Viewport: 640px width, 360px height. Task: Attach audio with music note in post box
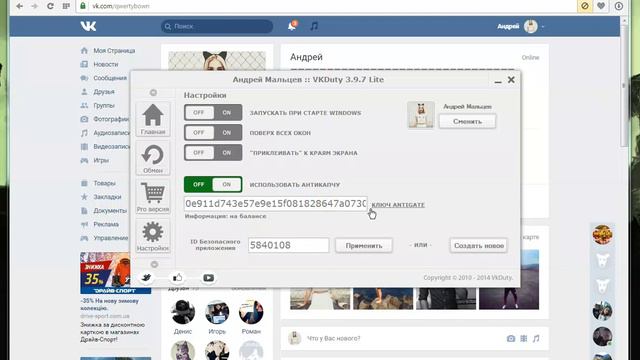[536, 338]
